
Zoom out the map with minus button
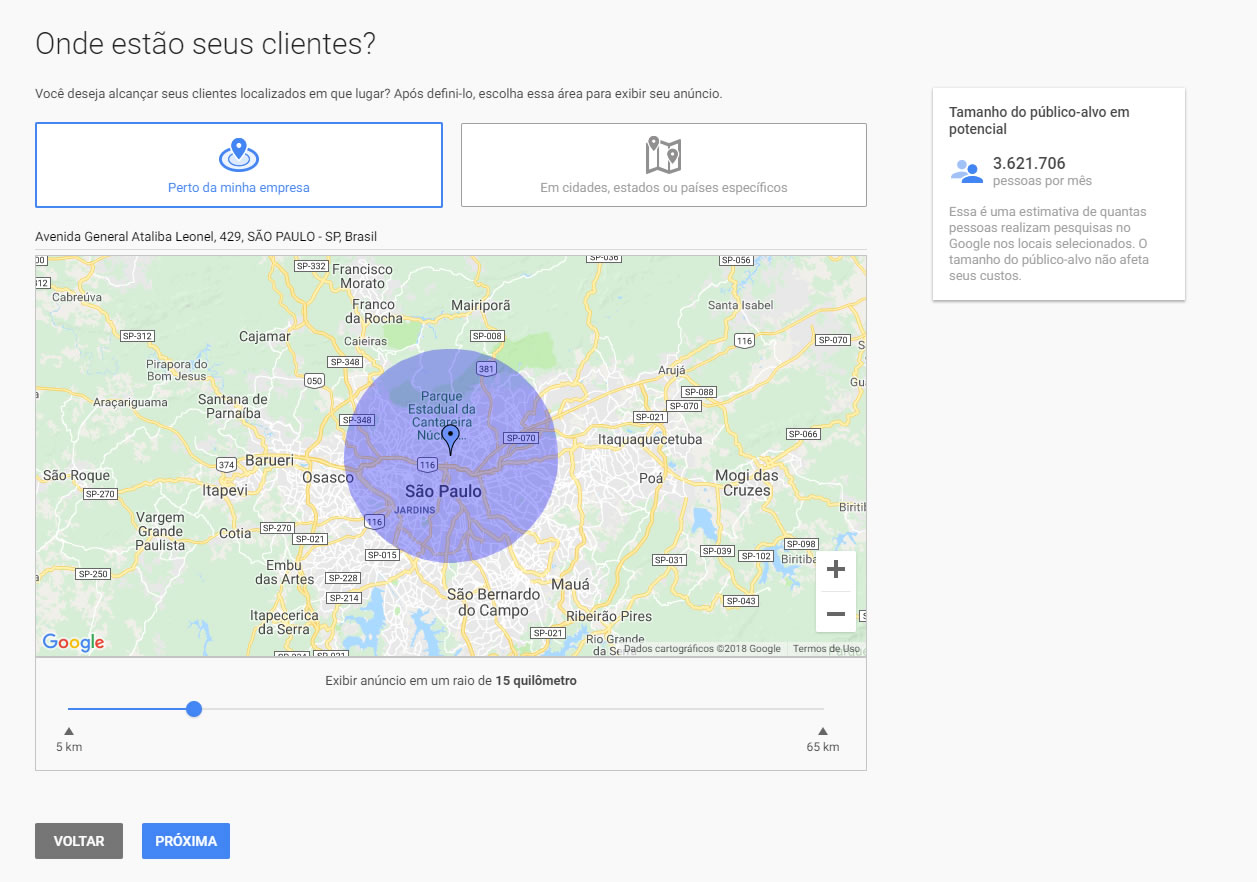tap(836, 613)
